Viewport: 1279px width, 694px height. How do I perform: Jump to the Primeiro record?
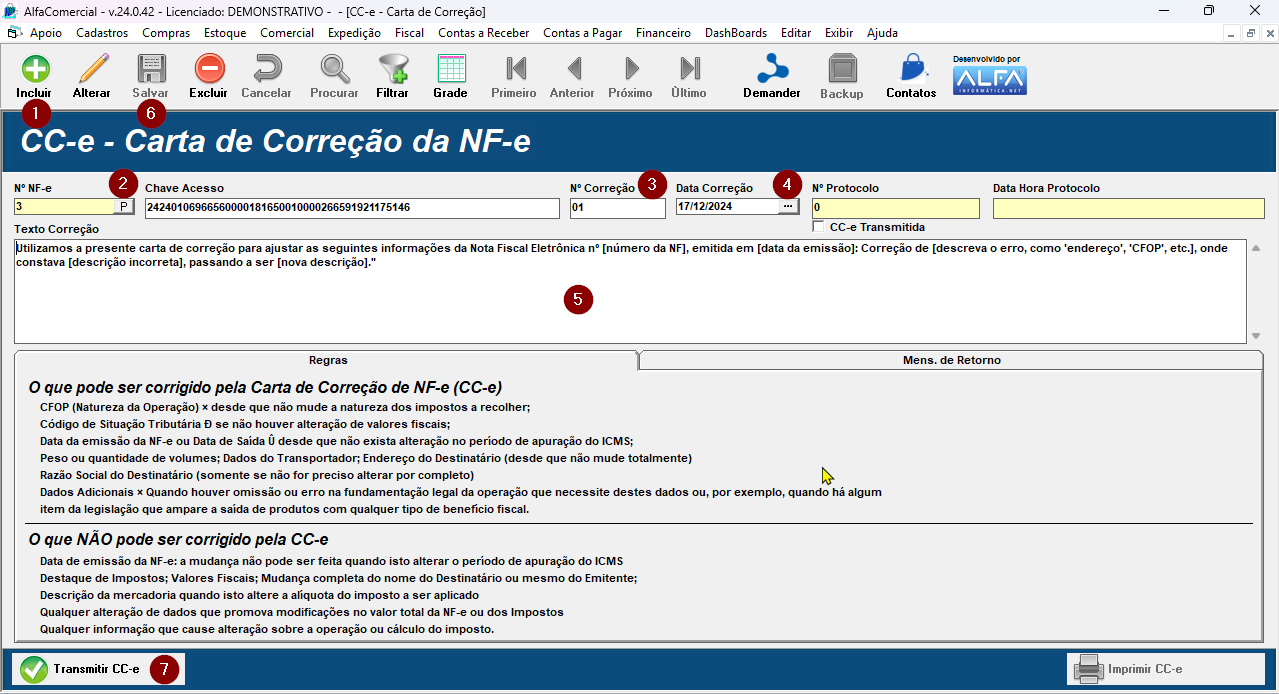point(514,70)
